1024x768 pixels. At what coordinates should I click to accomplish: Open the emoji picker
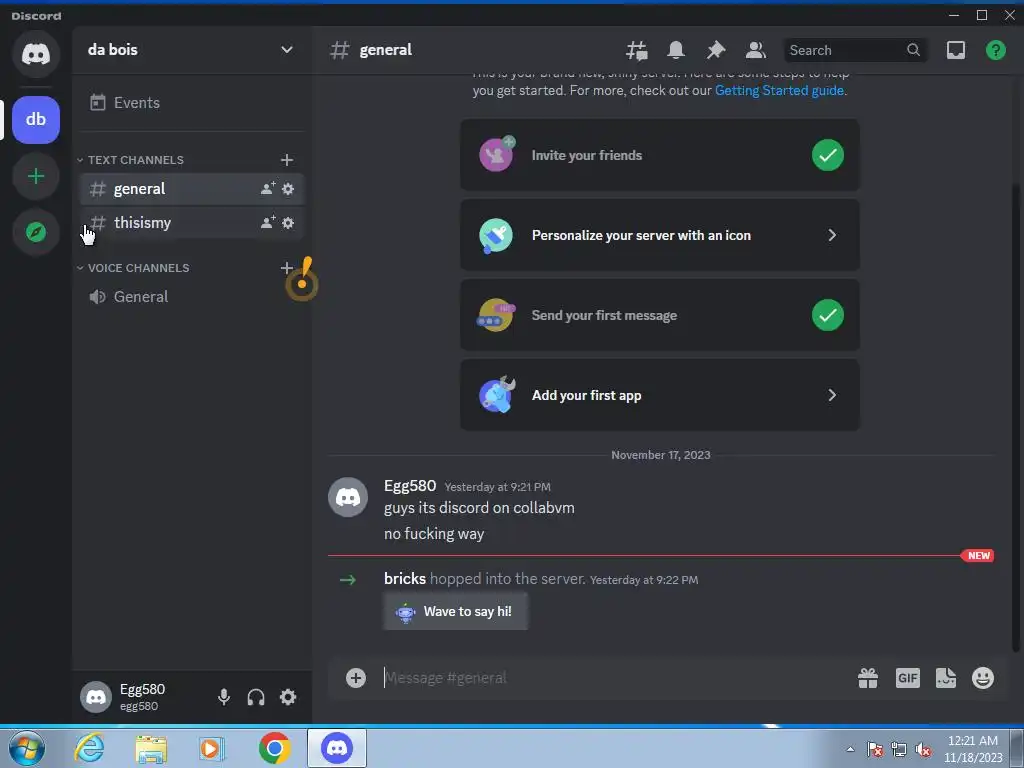(x=983, y=678)
